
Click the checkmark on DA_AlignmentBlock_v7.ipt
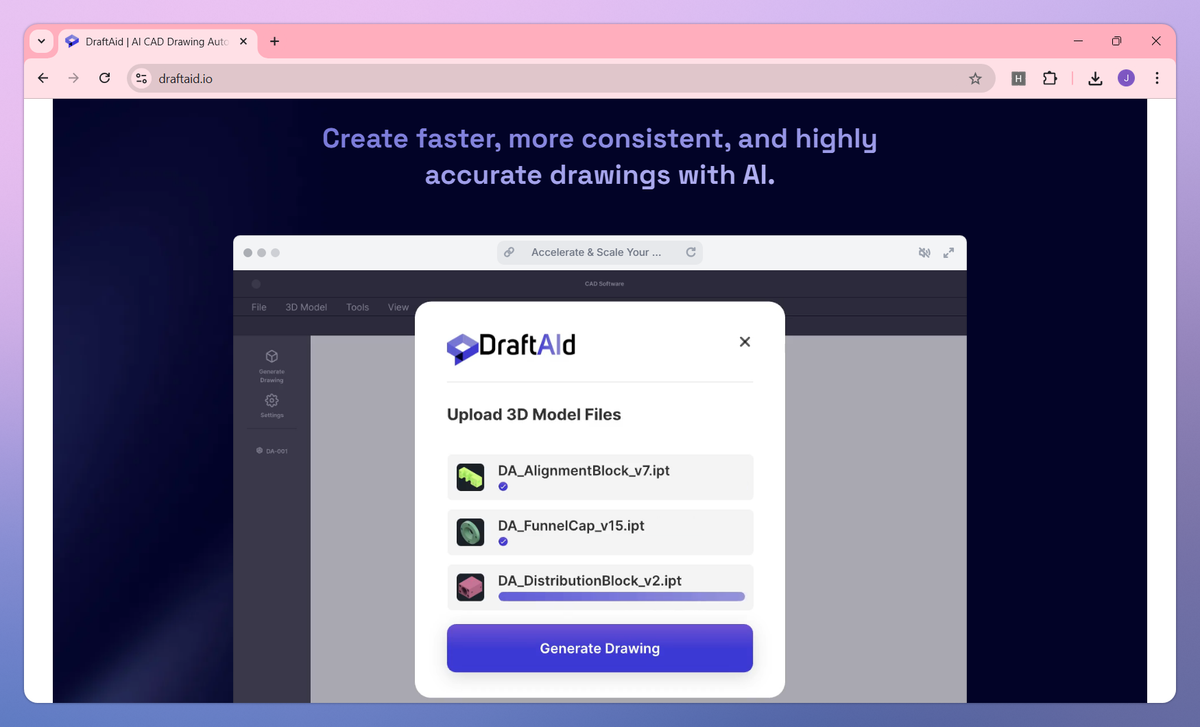pyautogui.click(x=503, y=487)
